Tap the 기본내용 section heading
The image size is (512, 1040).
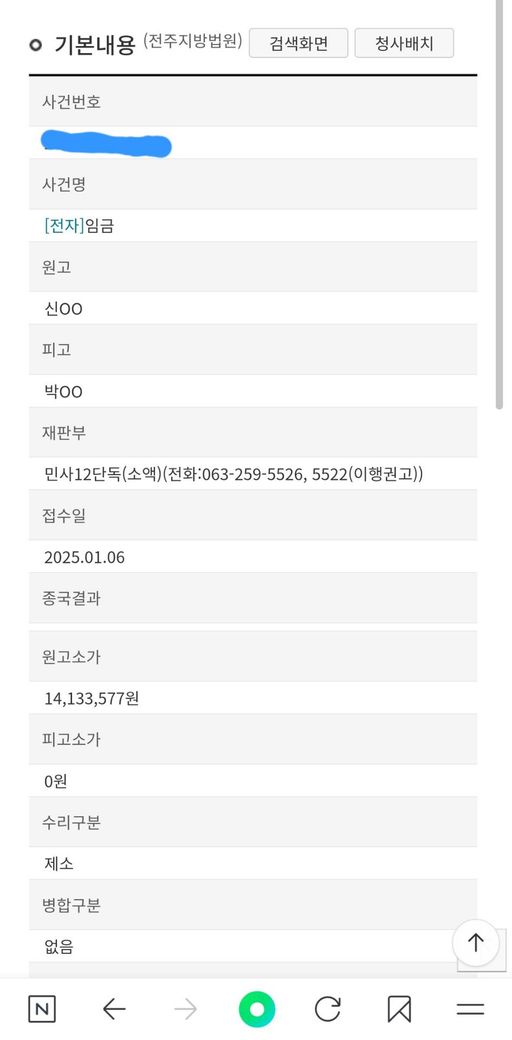pyautogui.click(x=95, y=46)
